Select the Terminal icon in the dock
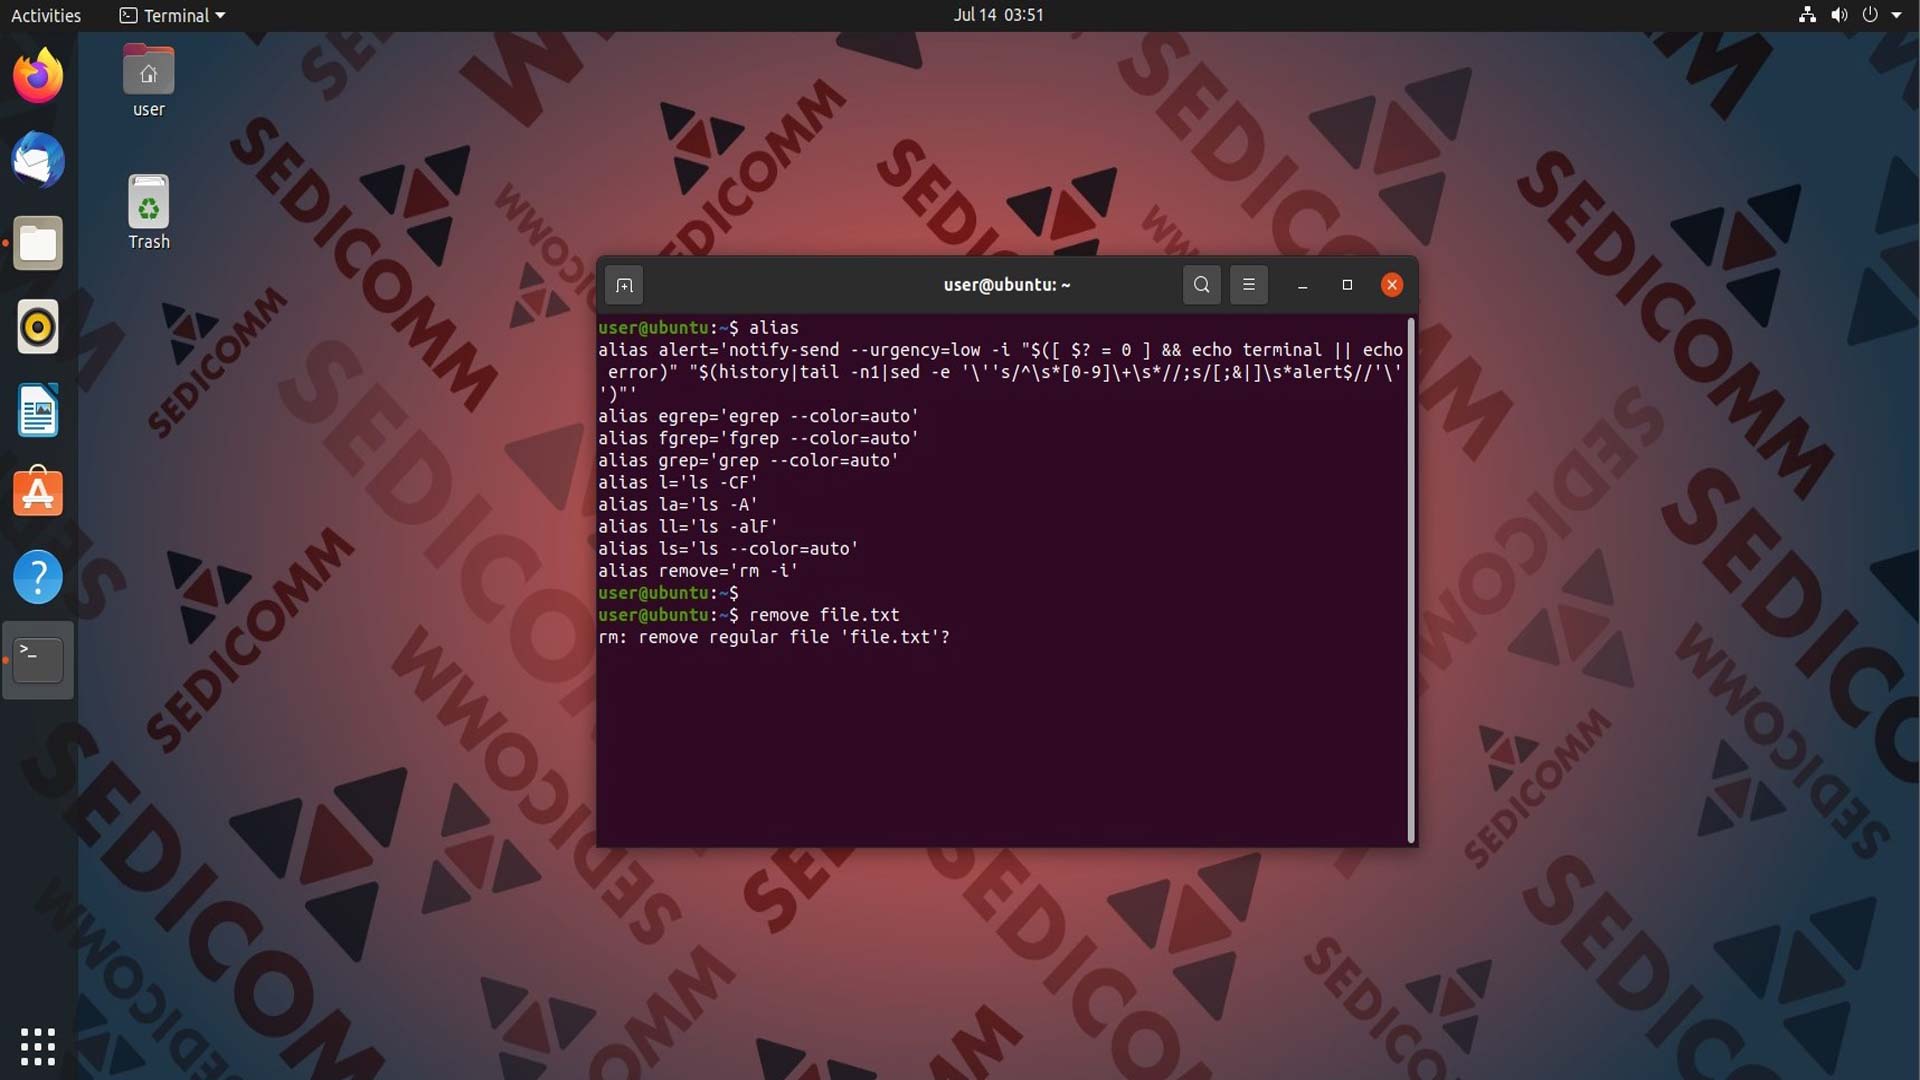The width and height of the screenshot is (1920, 1080). [38, 660]
